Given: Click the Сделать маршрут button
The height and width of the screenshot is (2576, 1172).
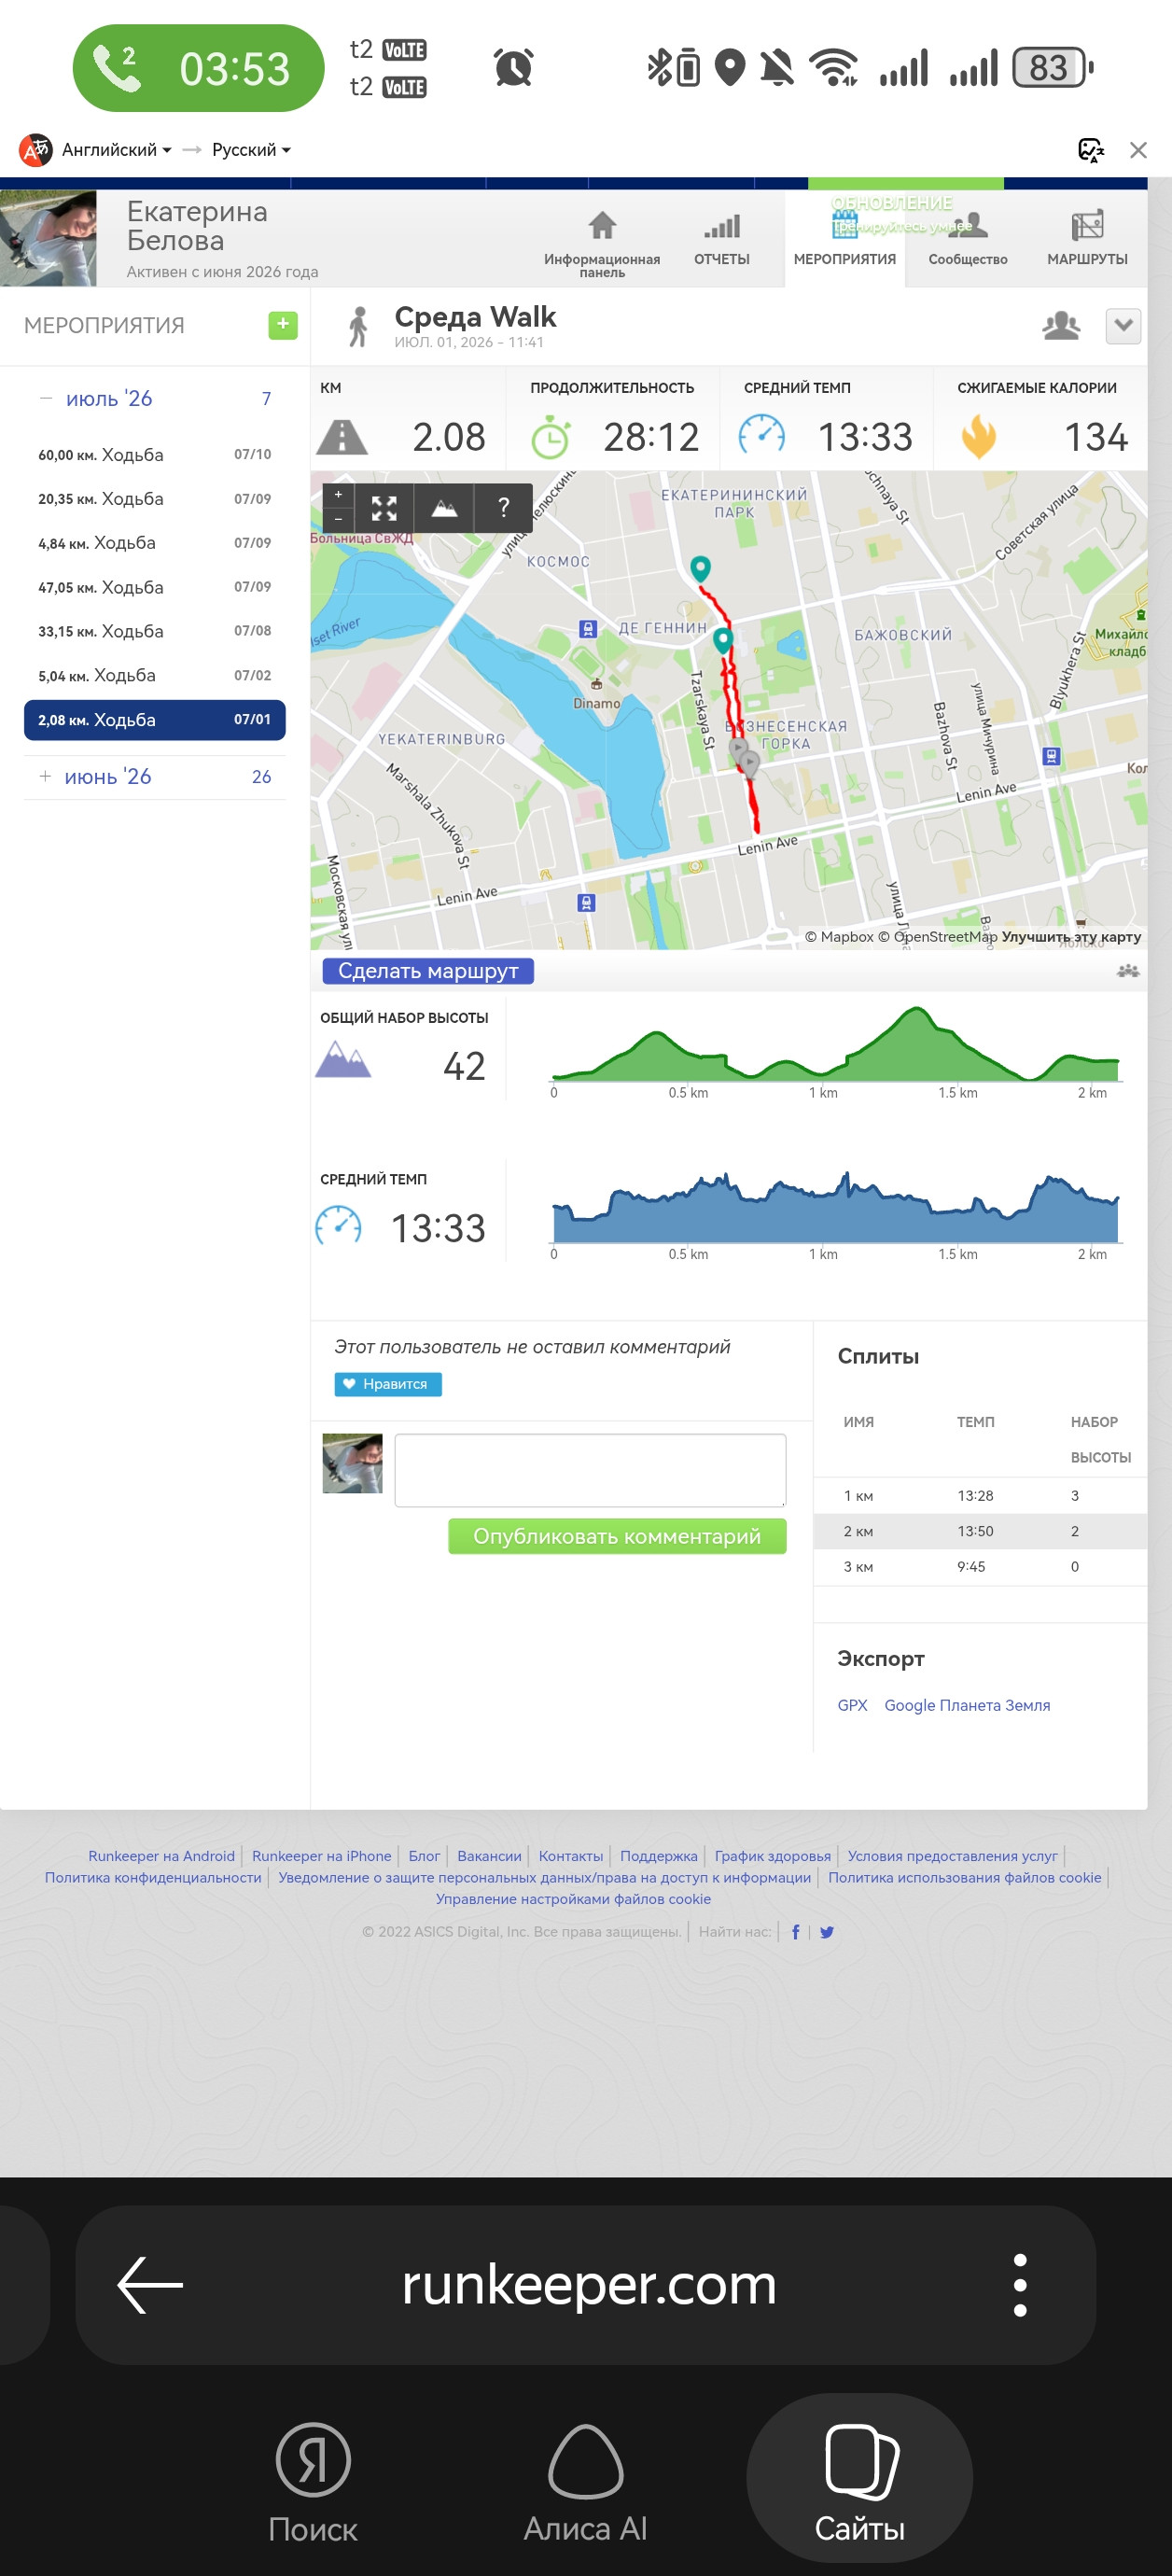Looking at the screenshot, I should point(428,970).
